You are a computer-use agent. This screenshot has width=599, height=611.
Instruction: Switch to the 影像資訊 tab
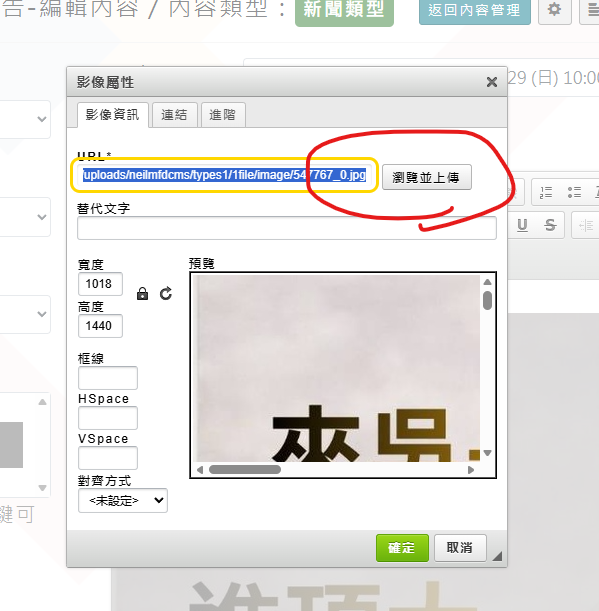112,115
